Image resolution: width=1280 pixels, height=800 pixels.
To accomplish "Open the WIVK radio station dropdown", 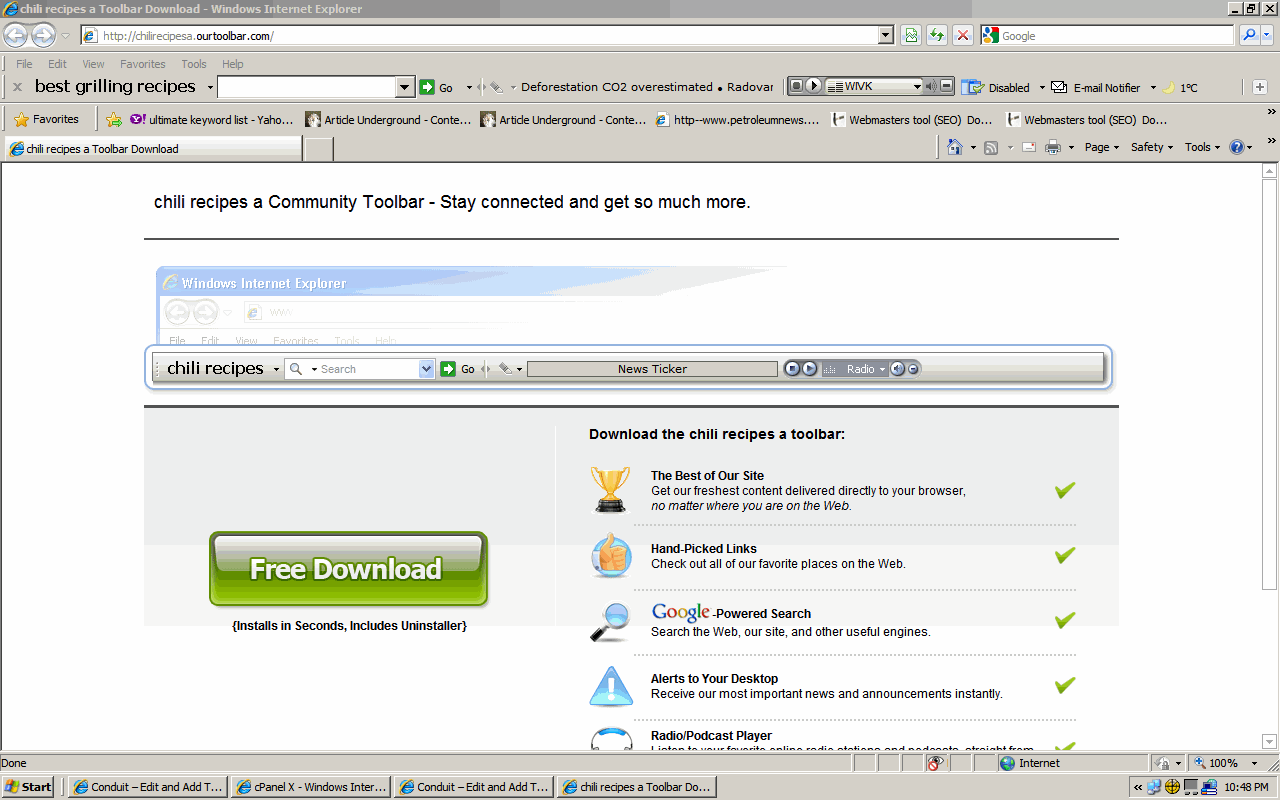I will coord(916,86).
